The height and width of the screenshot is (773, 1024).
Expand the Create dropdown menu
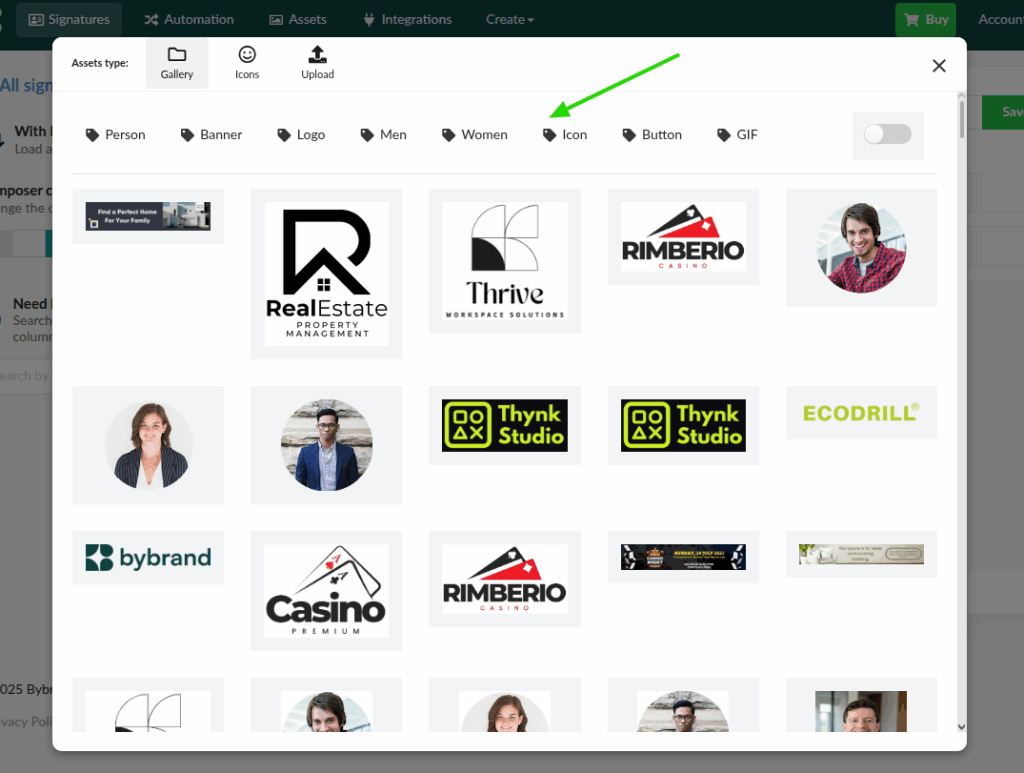coord(509,19)
